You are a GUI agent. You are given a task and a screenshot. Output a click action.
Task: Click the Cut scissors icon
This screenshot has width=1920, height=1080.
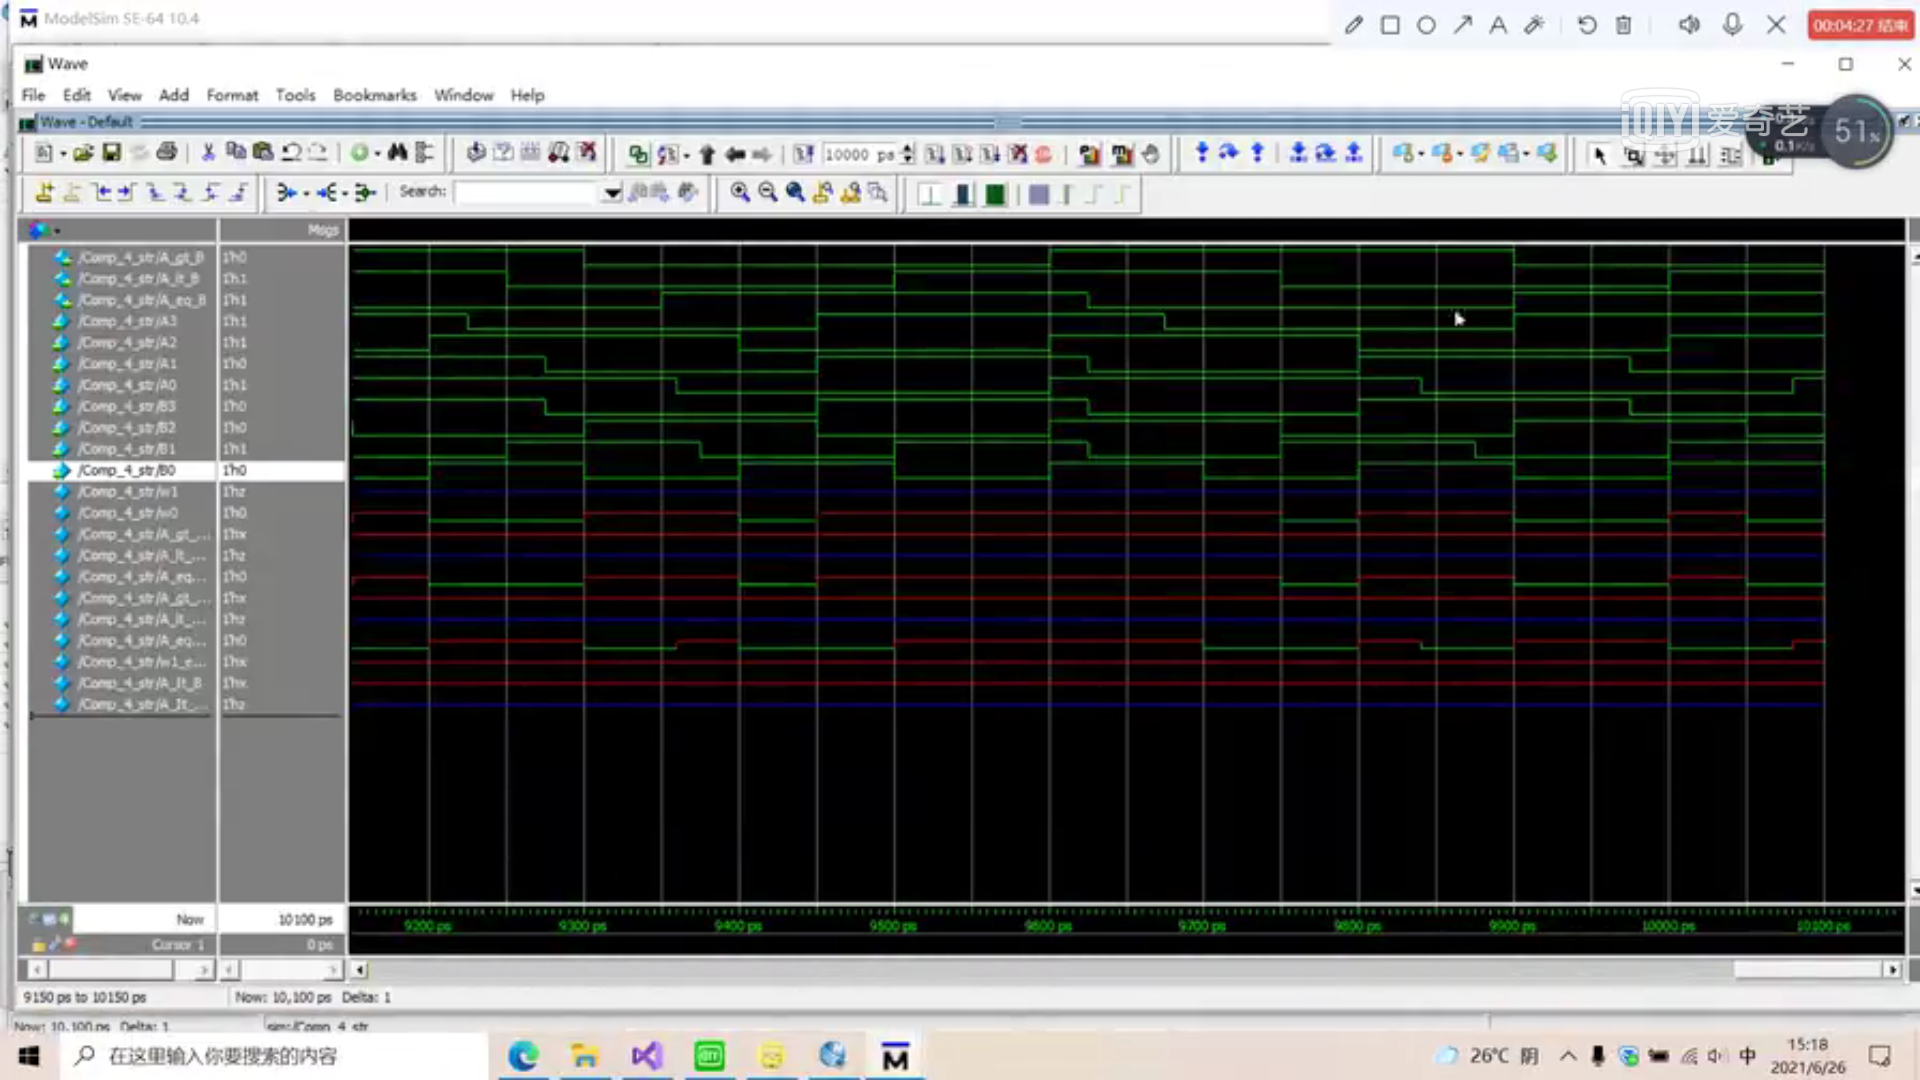(x=208, y=153)
